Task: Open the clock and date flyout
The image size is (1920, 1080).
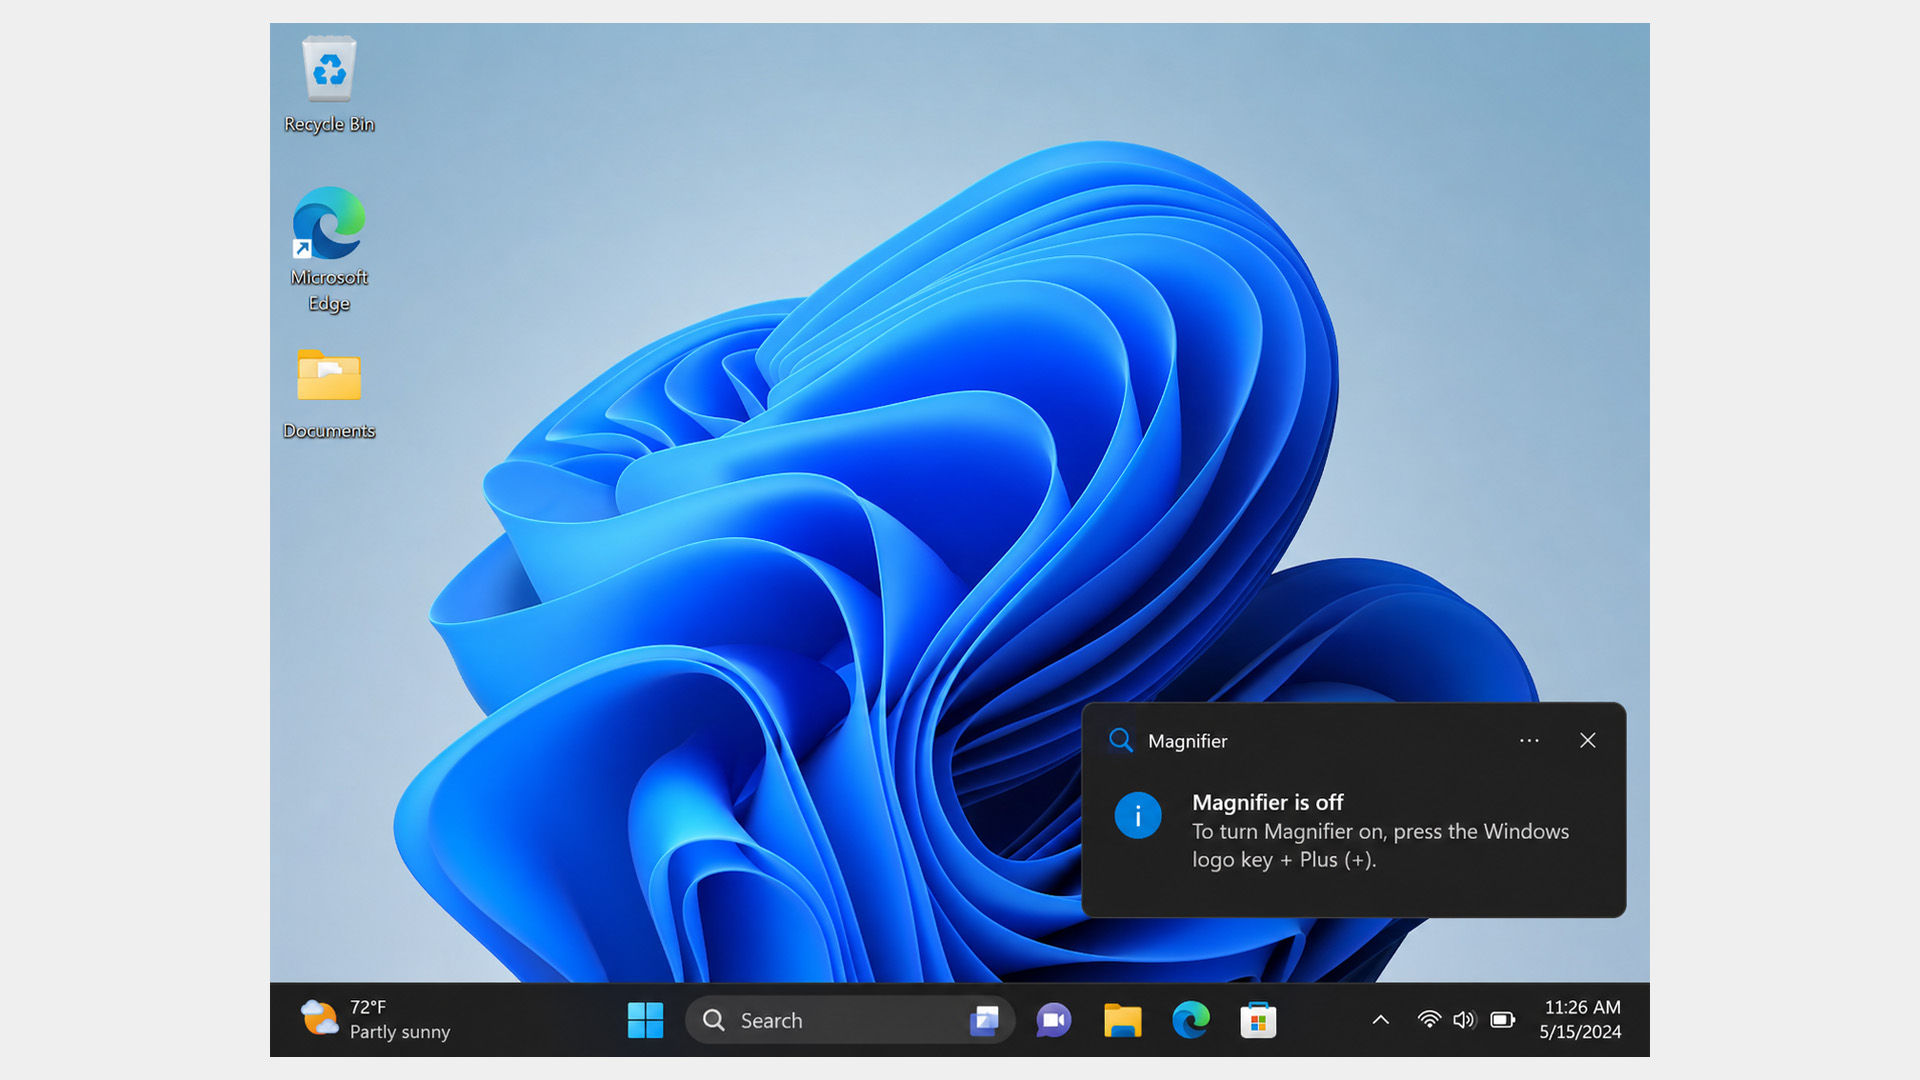Action: pyautogui.click(x=1581, y=1020)
